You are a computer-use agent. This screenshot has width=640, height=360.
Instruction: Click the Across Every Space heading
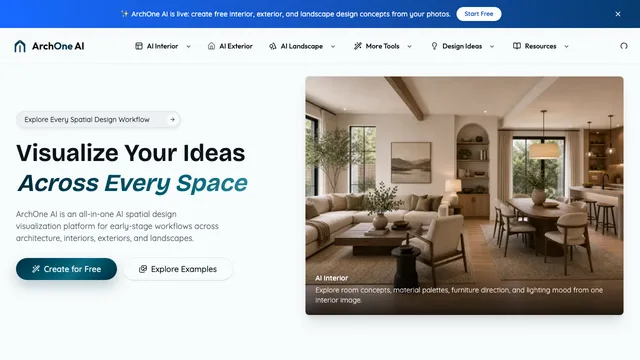coord(132,183)
